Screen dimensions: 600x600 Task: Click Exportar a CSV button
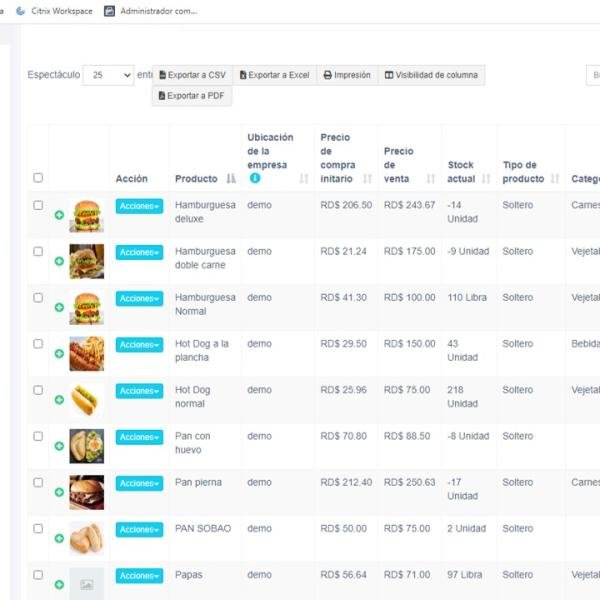192,75
